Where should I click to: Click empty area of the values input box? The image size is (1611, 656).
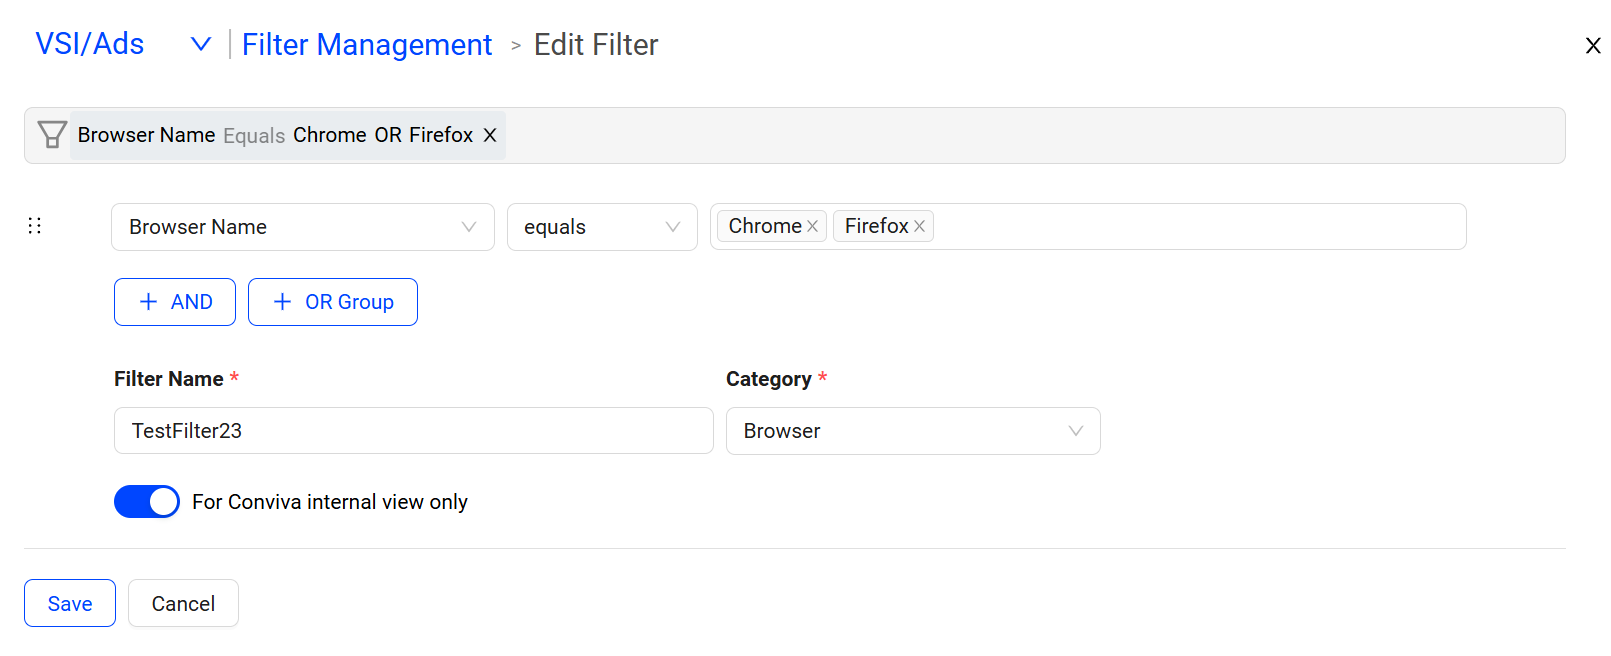tap(1200, 227)
